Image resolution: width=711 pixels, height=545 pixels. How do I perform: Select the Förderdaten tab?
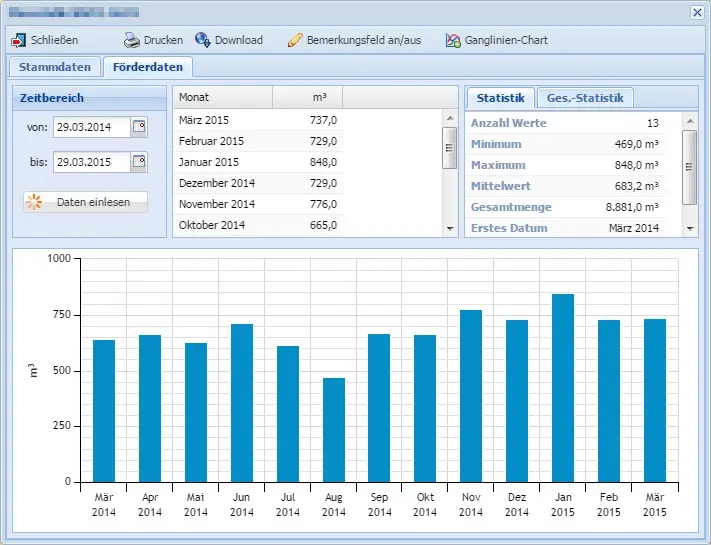tap(148, 67)
